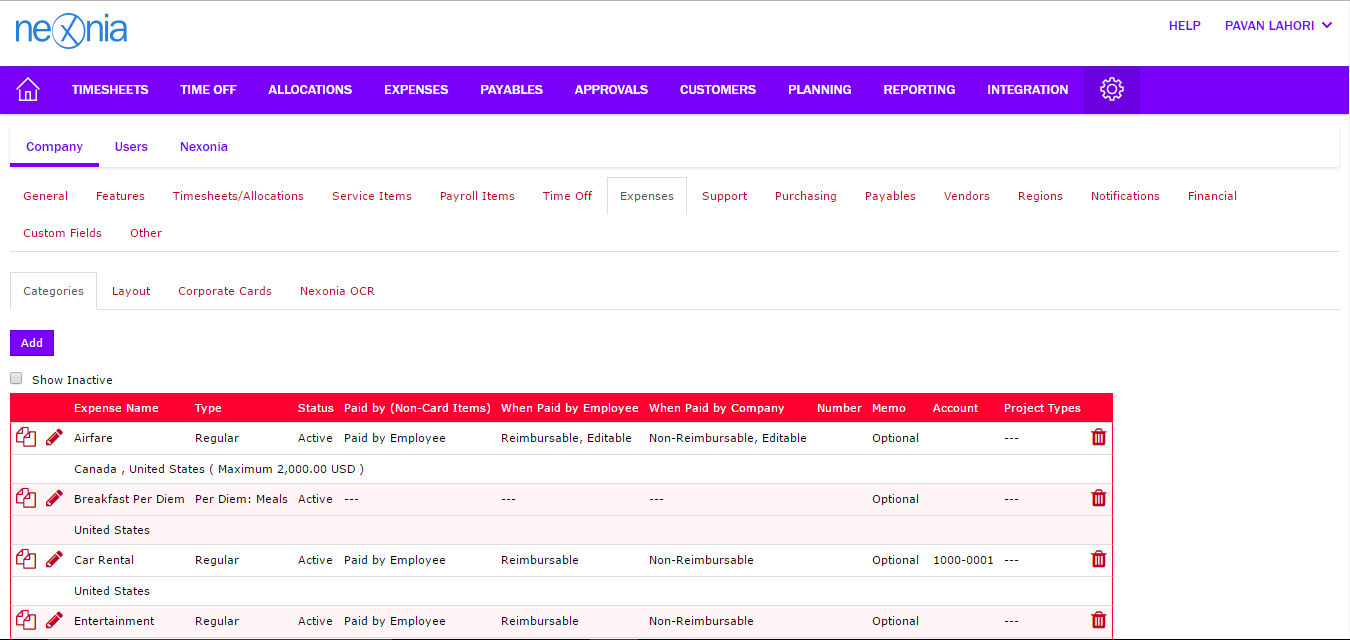Delete the Car Rental category
This screenshot has height=640, width=1350.
coord(1098,559)
